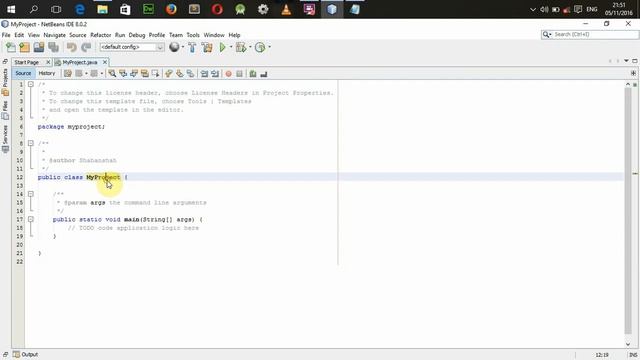640x360 pixels.
Task: Open the Services side panel
Action: 5,139
